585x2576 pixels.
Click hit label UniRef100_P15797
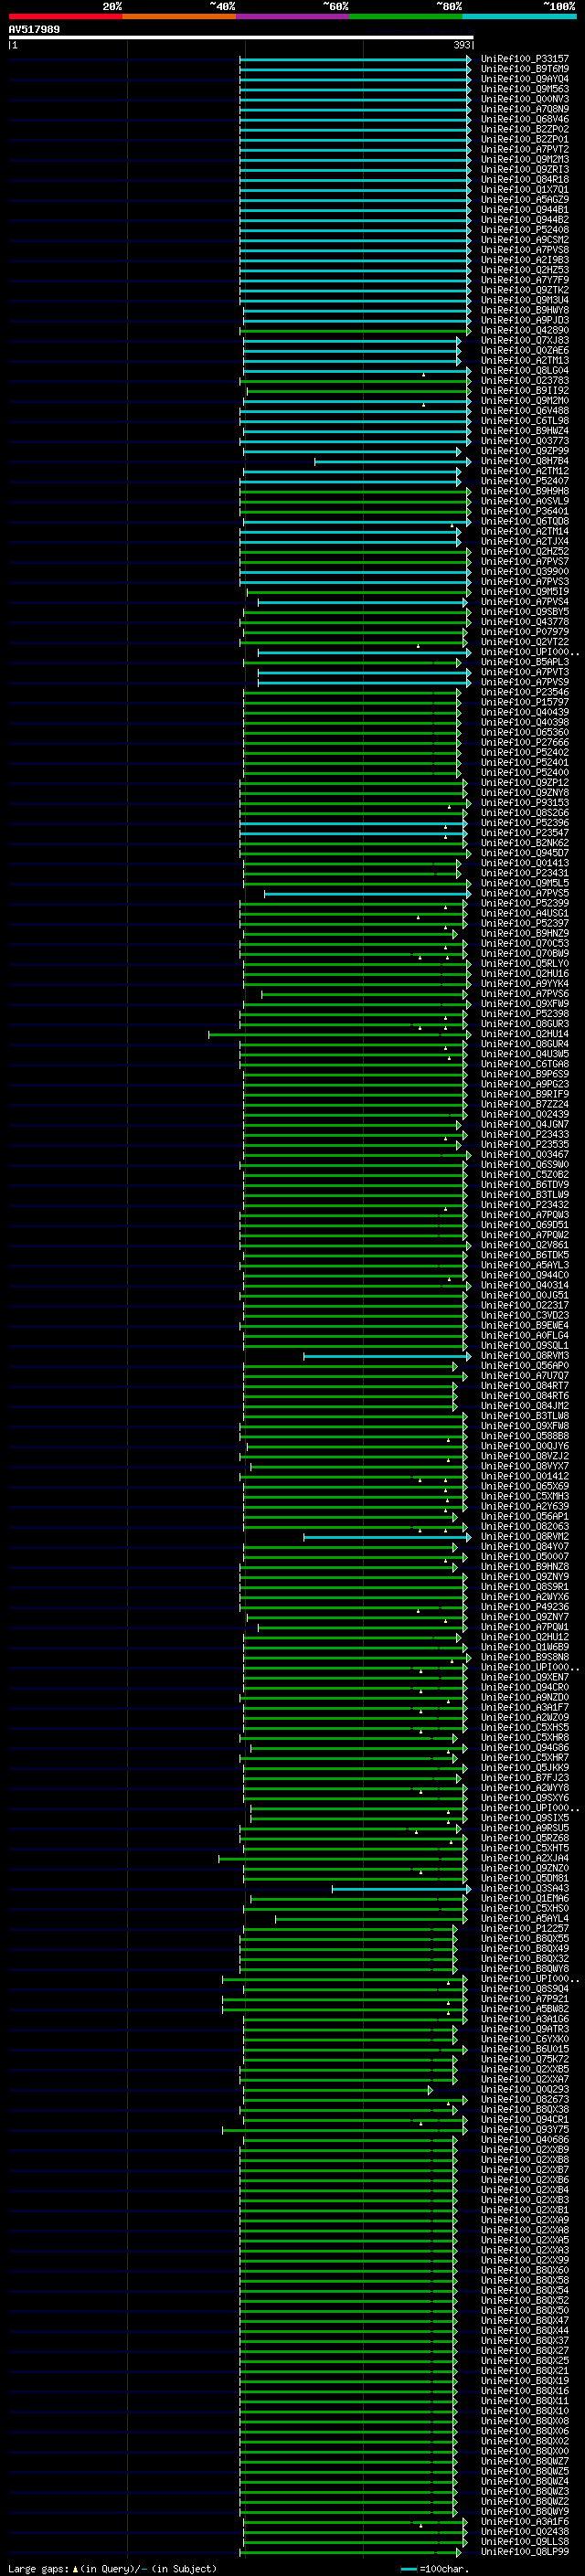pyautogui.click(x=524, y=702)
